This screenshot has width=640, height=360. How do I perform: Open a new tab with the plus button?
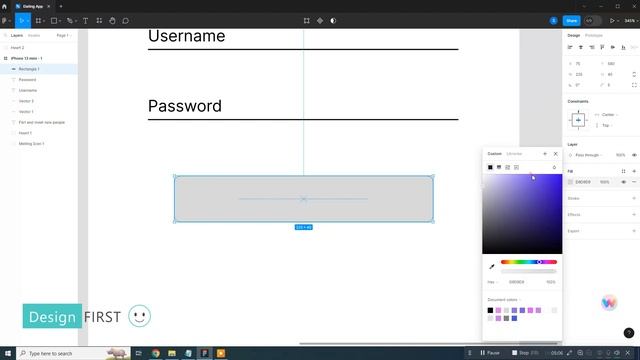click(61, 7)
